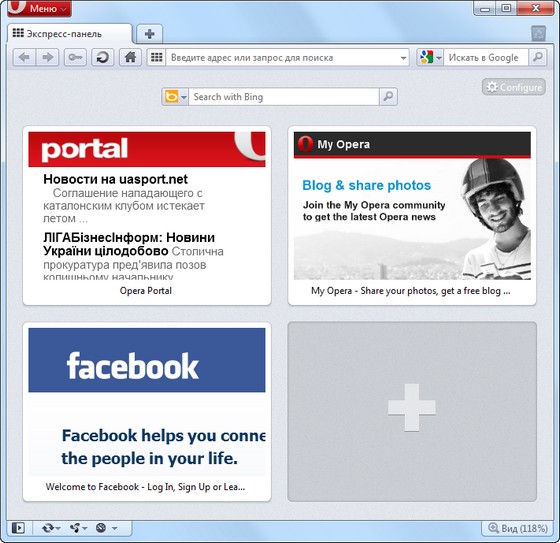The height and width of the screenshot is (543, 560).
Task: Go to the home page icon
Action: click(x=130, y=58)
